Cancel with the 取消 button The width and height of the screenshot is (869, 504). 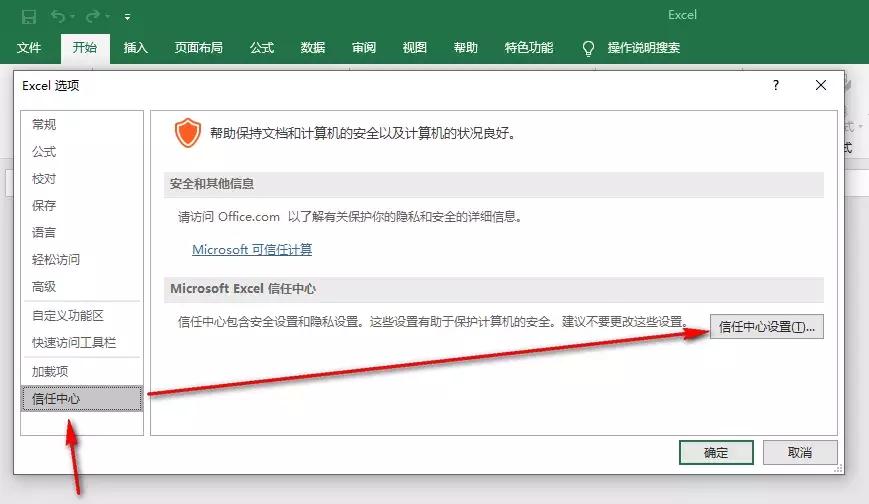click(x=800, y=452)
